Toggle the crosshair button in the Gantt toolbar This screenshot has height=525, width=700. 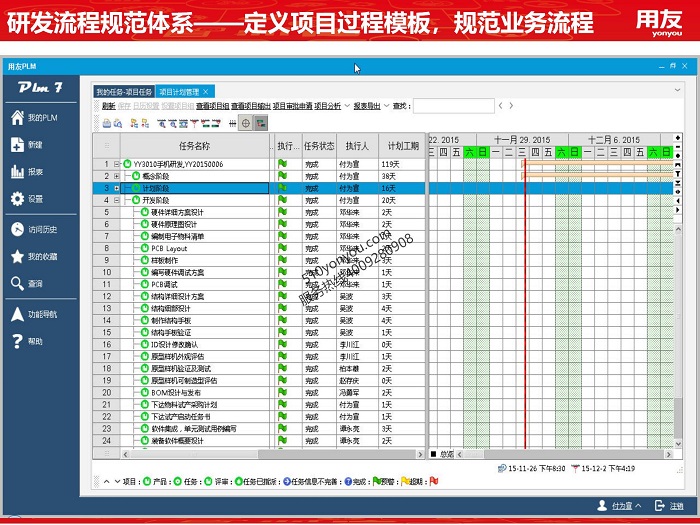246,123
